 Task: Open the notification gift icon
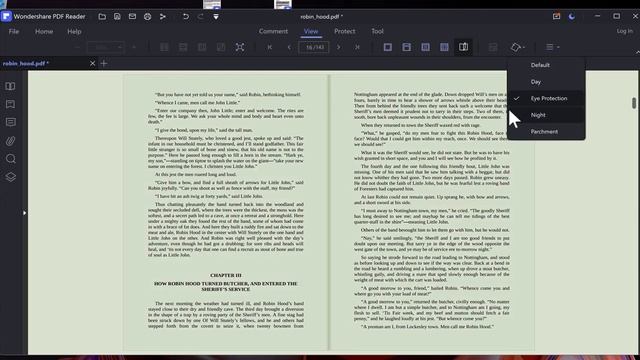[556, 17]
